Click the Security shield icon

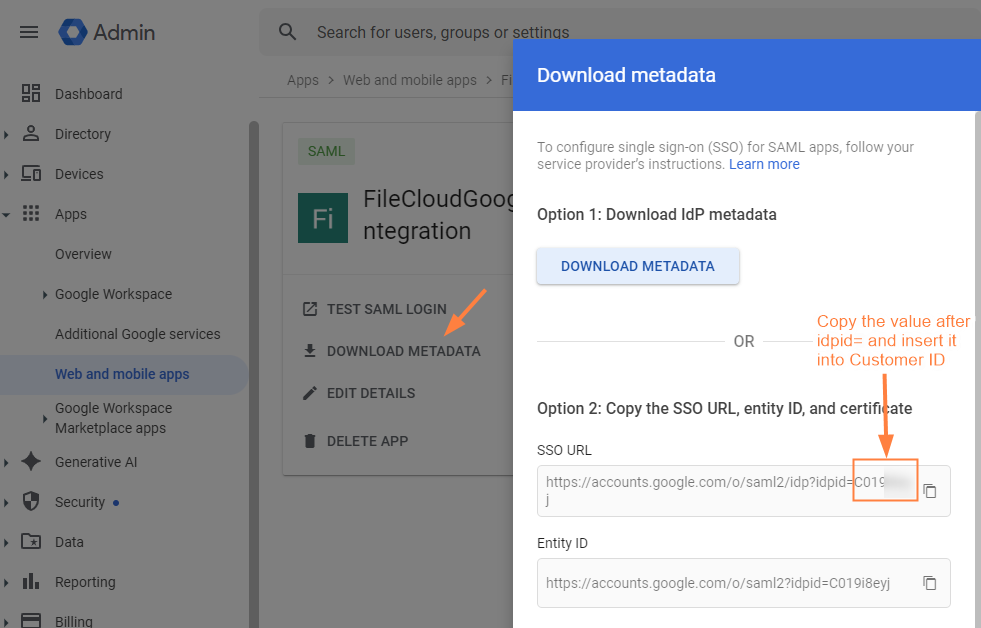coord(31,502)
